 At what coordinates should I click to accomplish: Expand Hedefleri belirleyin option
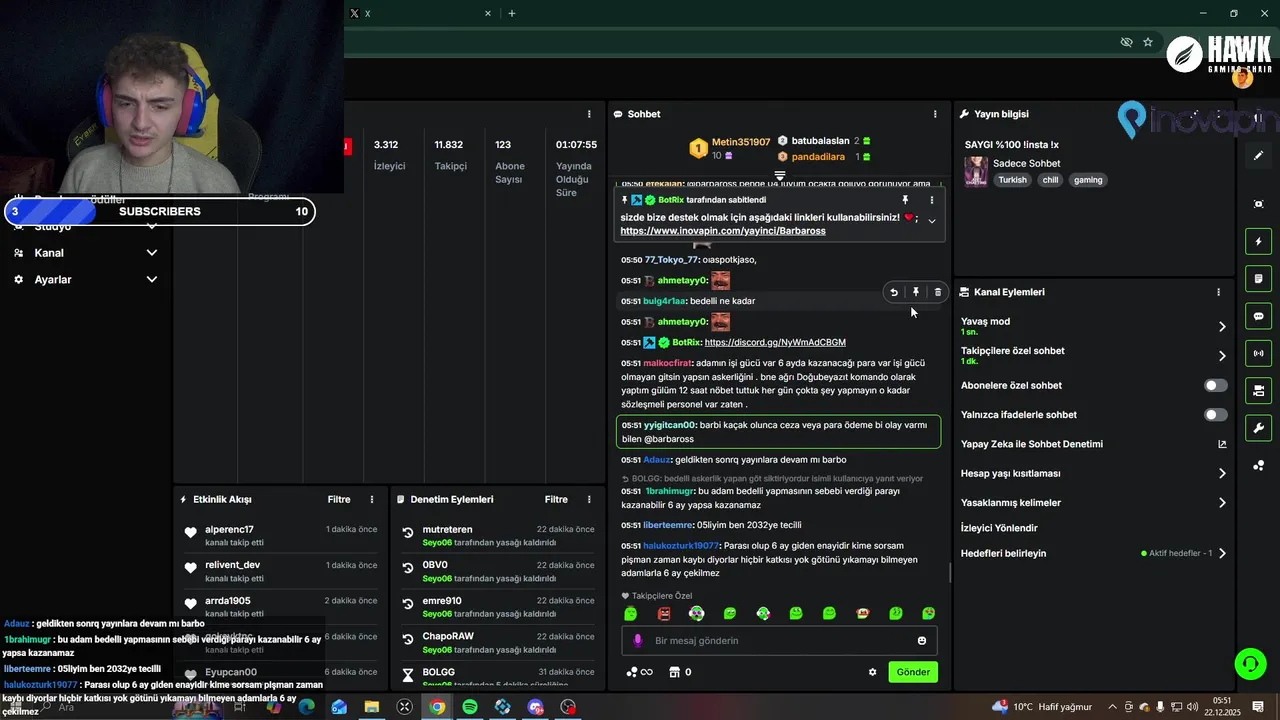coord(1222,553)
